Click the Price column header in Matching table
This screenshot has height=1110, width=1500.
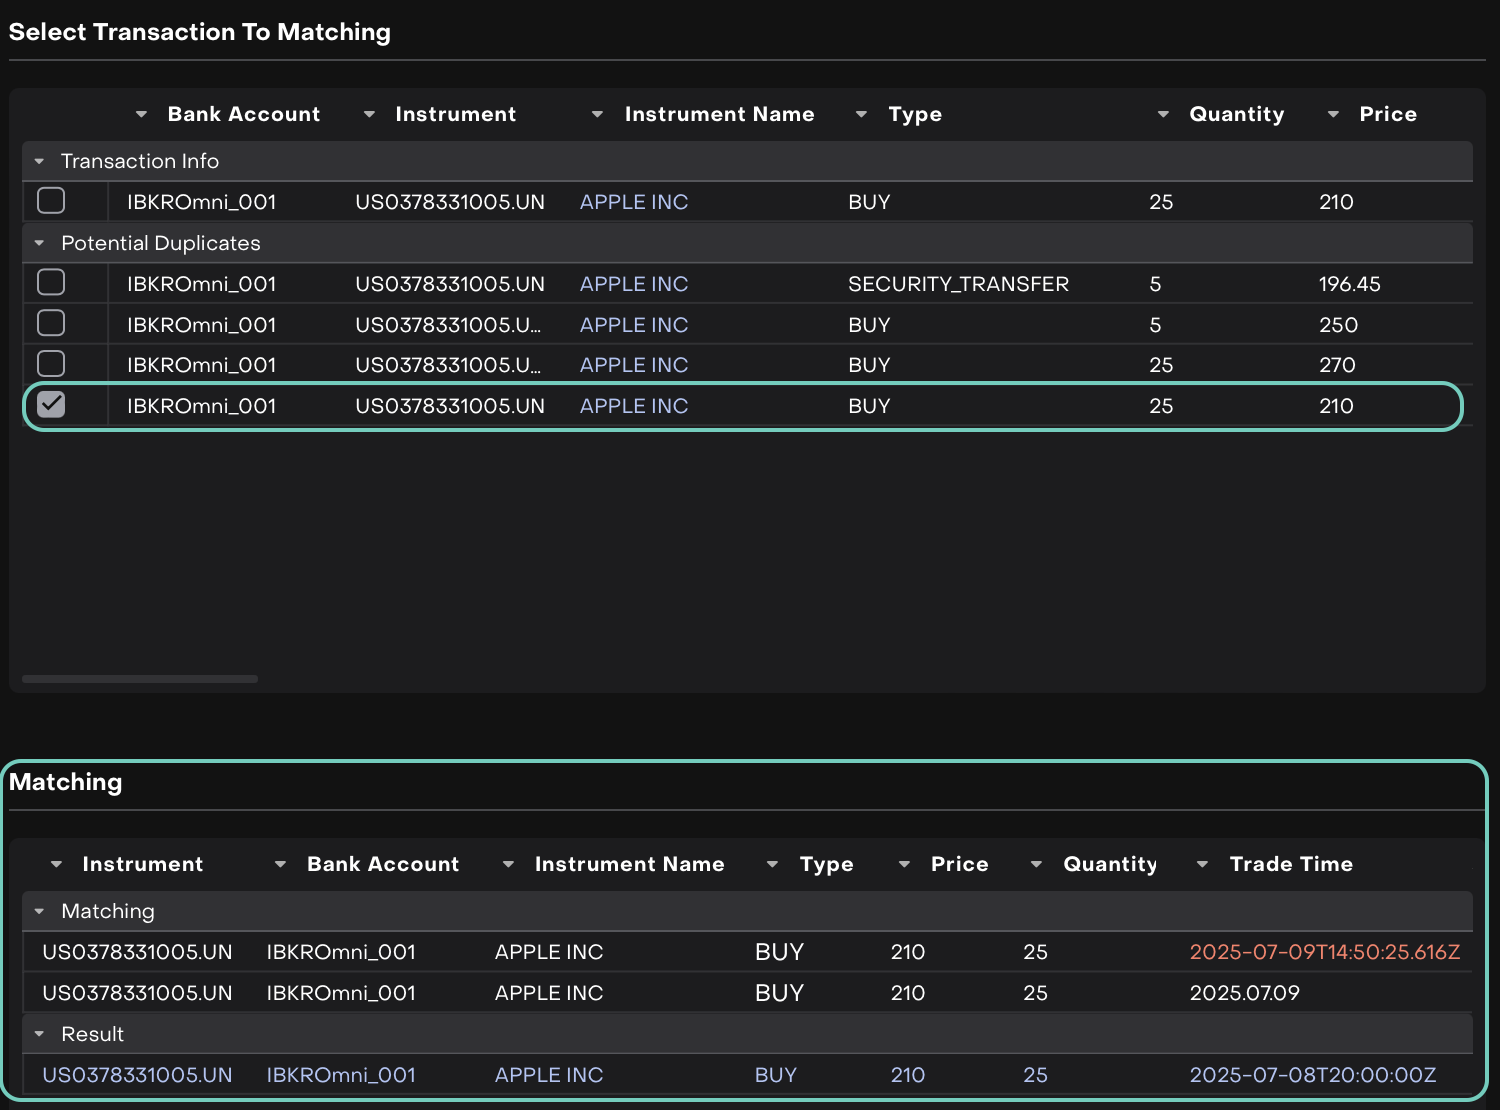959,865
